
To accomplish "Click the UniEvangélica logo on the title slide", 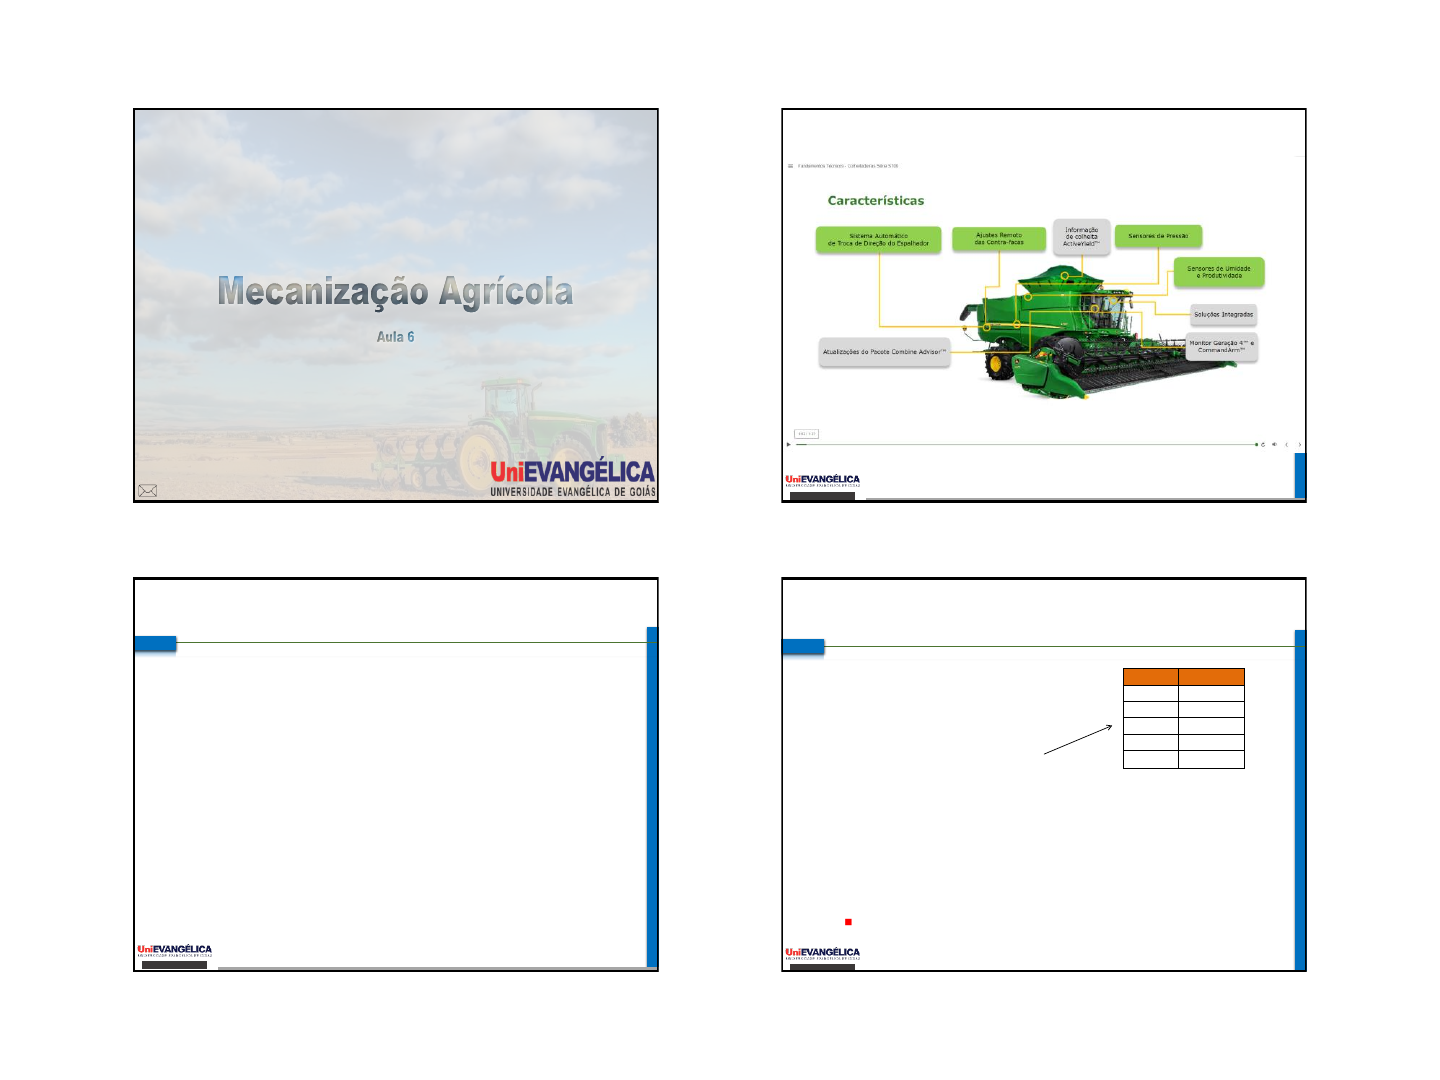I will [572, 477].
